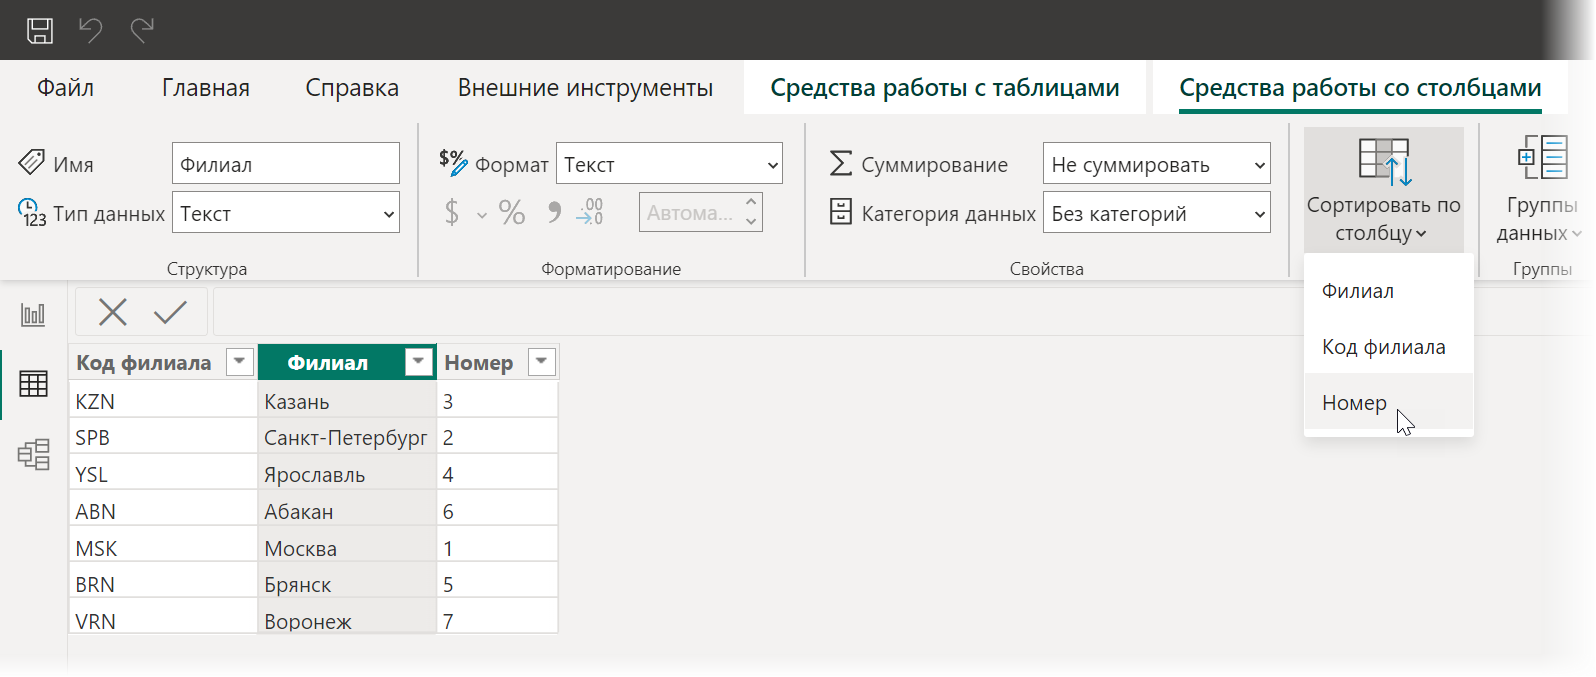Choose Код филиала in sort menu

point(1389,347)
